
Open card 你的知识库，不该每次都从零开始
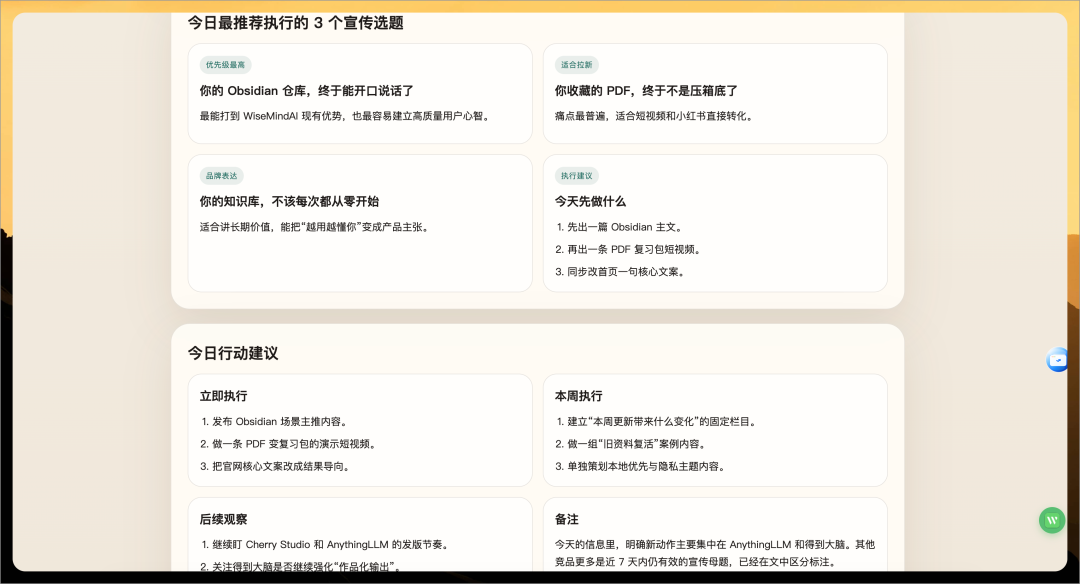point(360,223)
